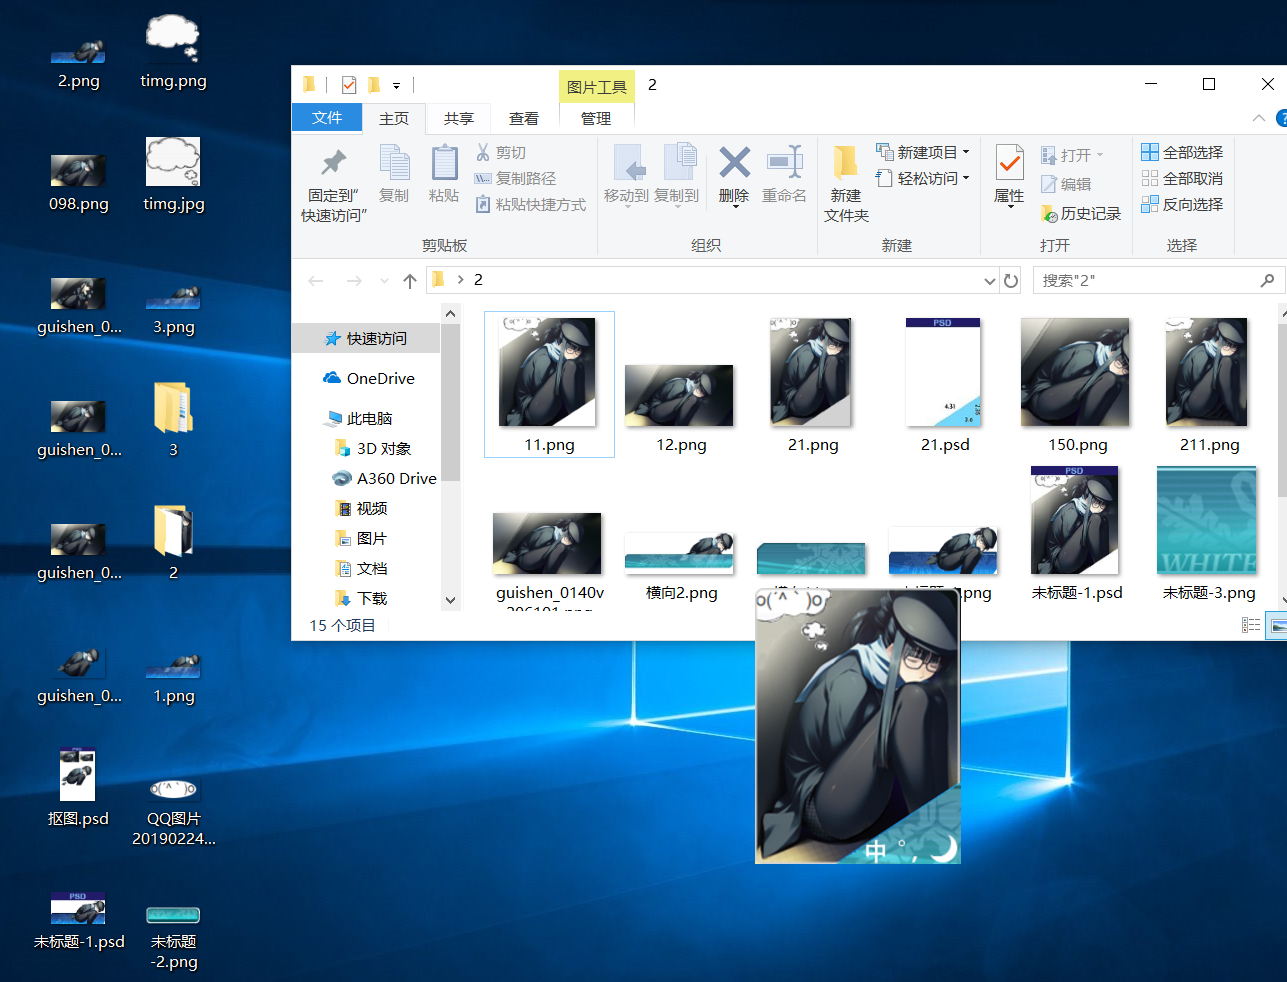Click the navigation pane scroll down arrow

[450, 600]
